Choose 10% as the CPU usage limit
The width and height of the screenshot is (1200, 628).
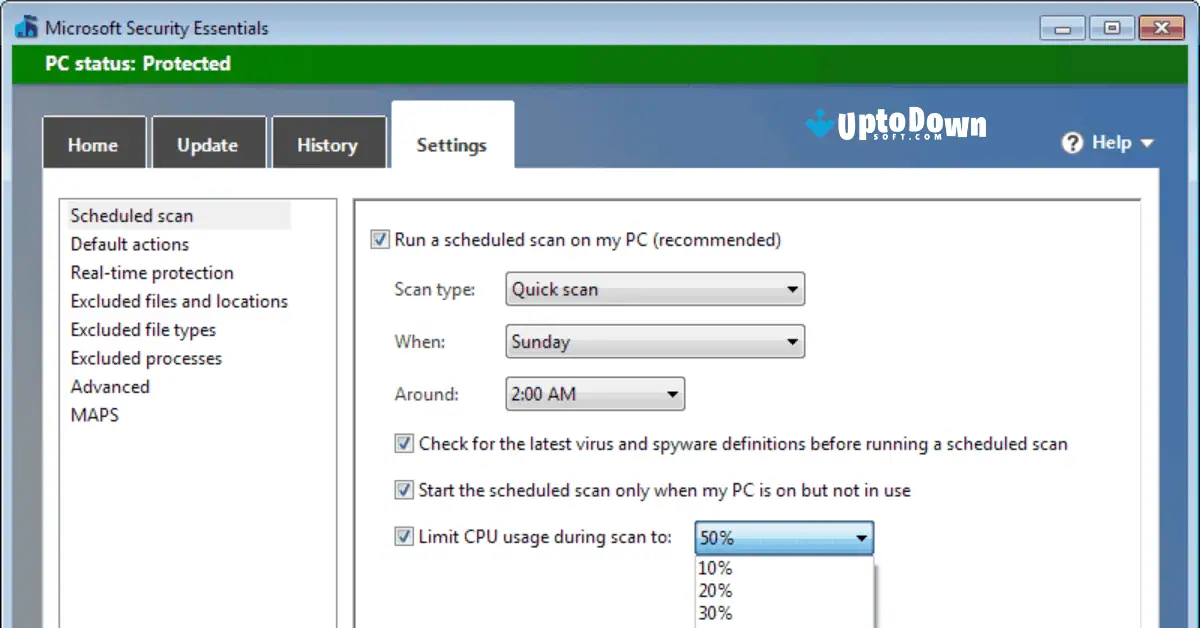click(x=714, y=567)
